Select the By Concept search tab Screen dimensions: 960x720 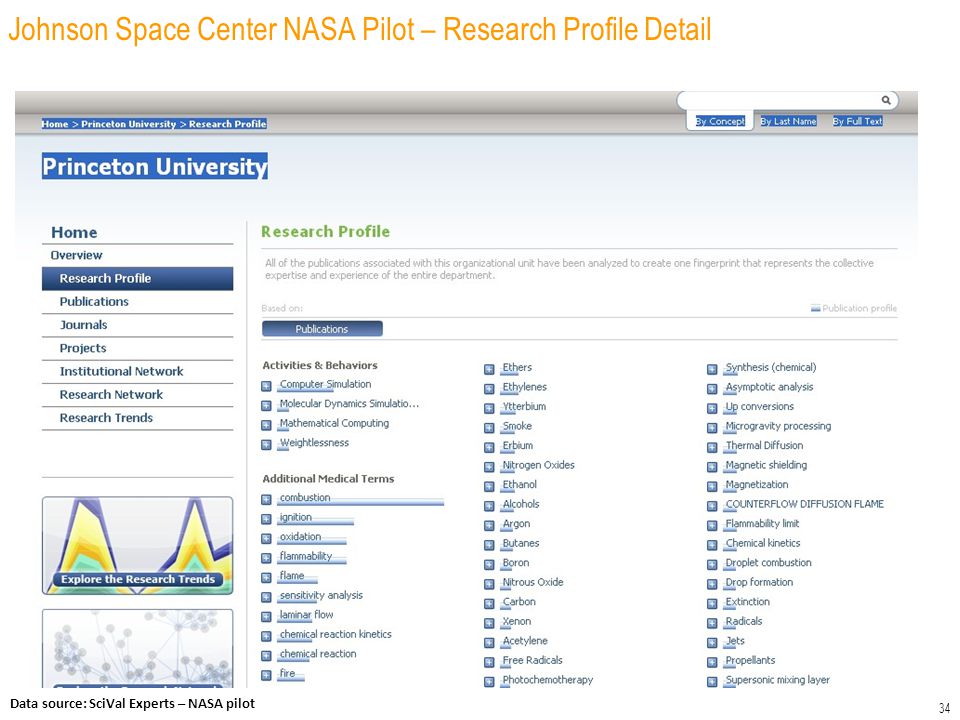point(720,121)
